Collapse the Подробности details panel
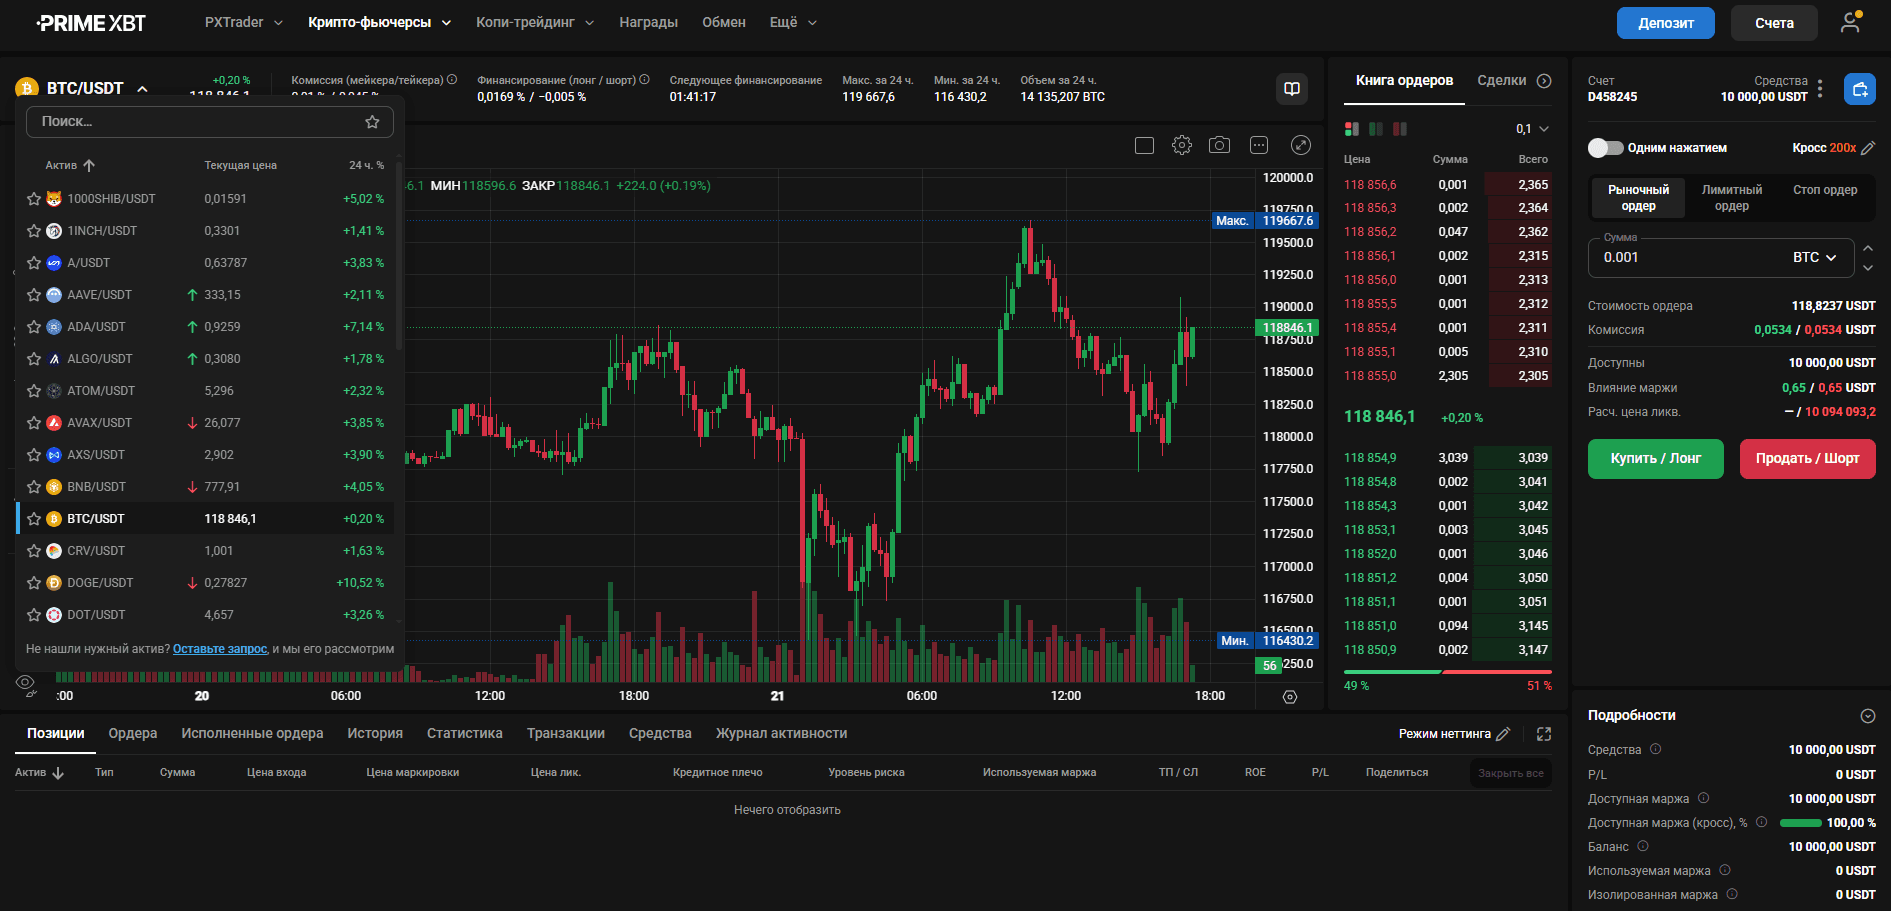Viewport: 1891px width, 911px height. [1867, 716]
